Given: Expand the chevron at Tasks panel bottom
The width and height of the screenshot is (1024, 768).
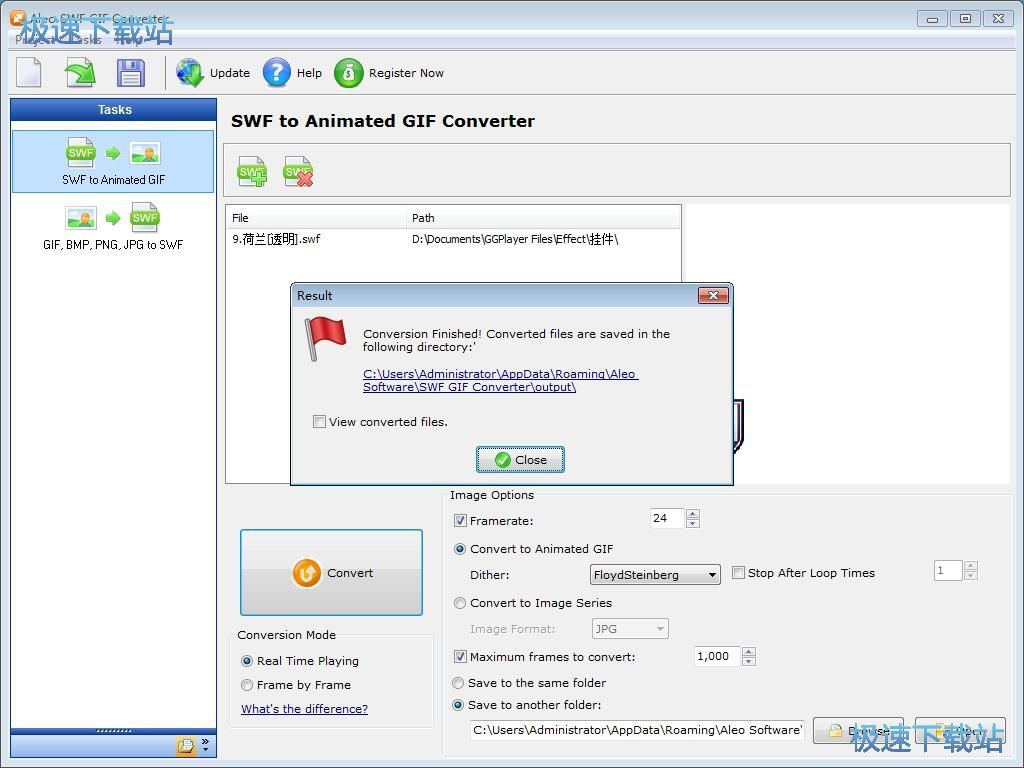Looking at the screenshot, I should pyautogui.click(x=206, y=745).
